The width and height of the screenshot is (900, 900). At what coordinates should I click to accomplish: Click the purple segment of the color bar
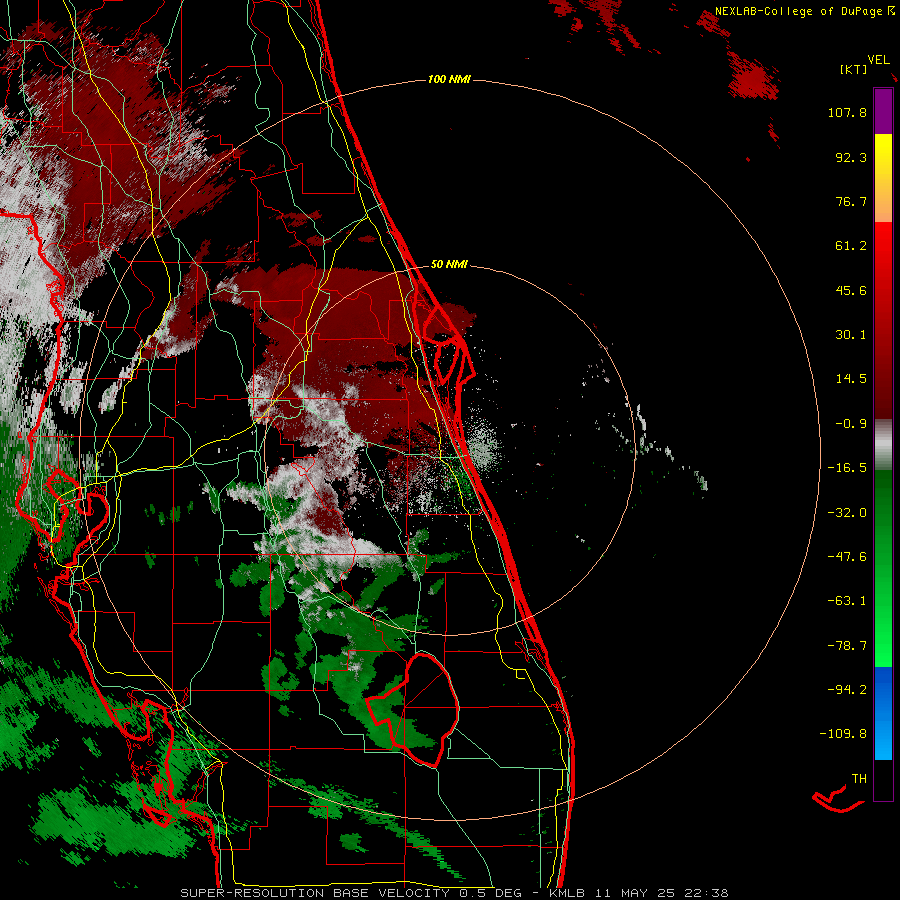point(883,111)
